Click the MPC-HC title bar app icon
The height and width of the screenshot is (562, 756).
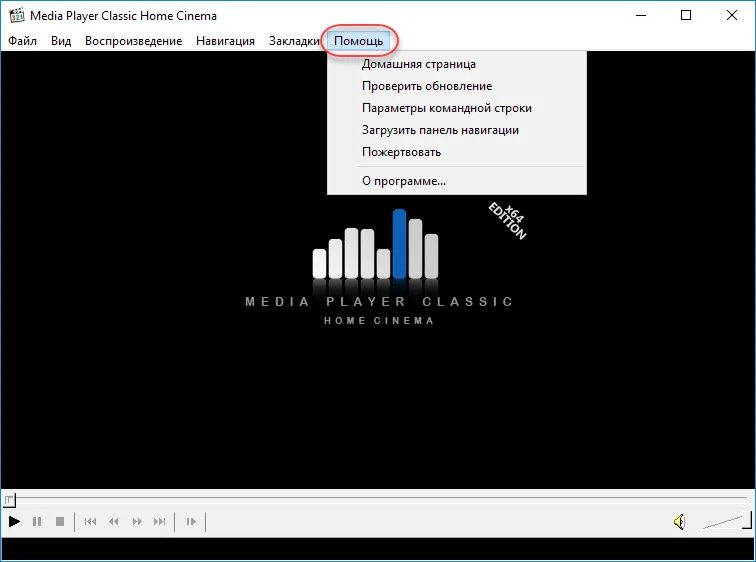[x=17, y=15]
